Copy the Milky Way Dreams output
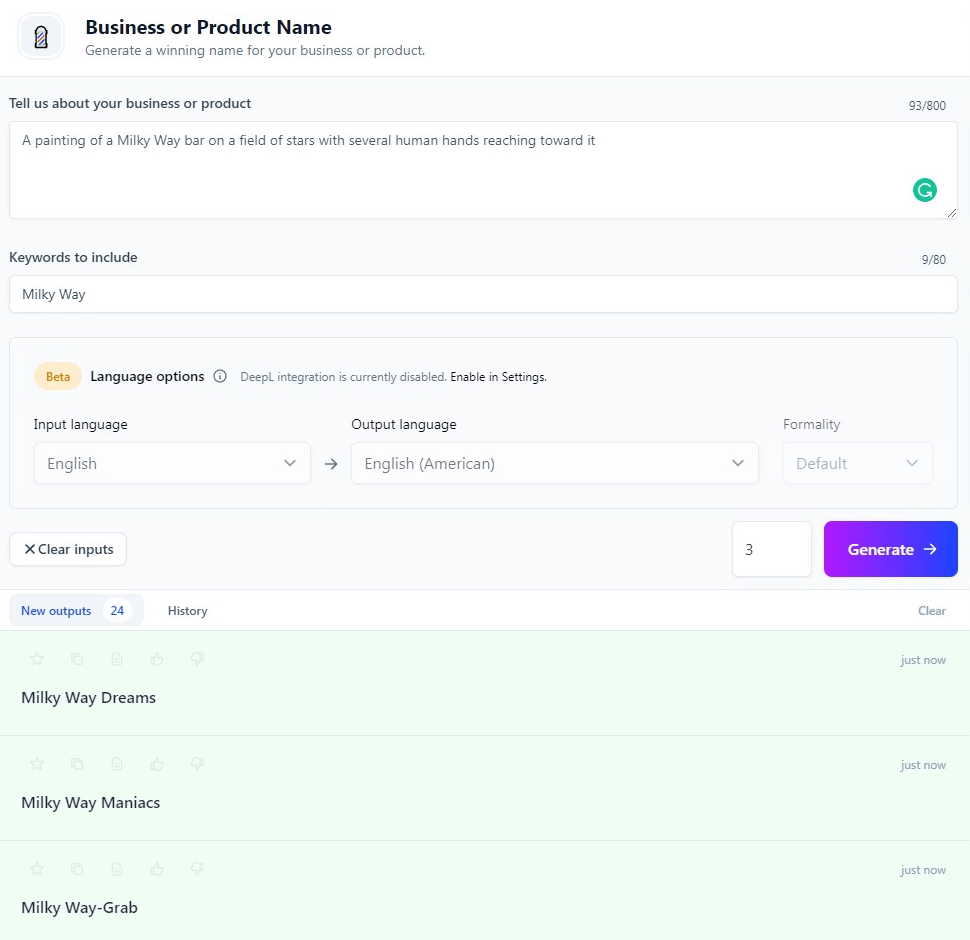This screenshot has width=970, height=940. tap(77, 659)
